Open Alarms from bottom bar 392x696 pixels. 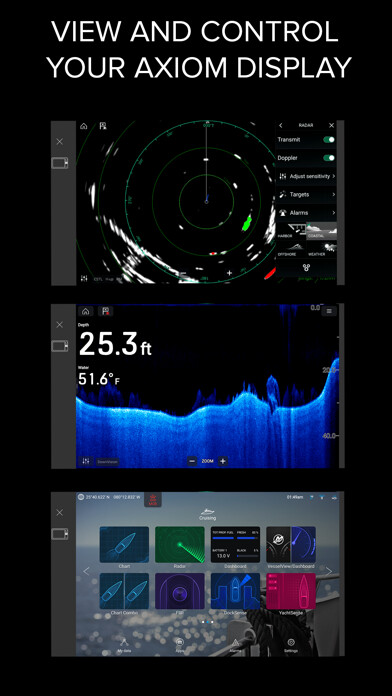coord(235,645)
